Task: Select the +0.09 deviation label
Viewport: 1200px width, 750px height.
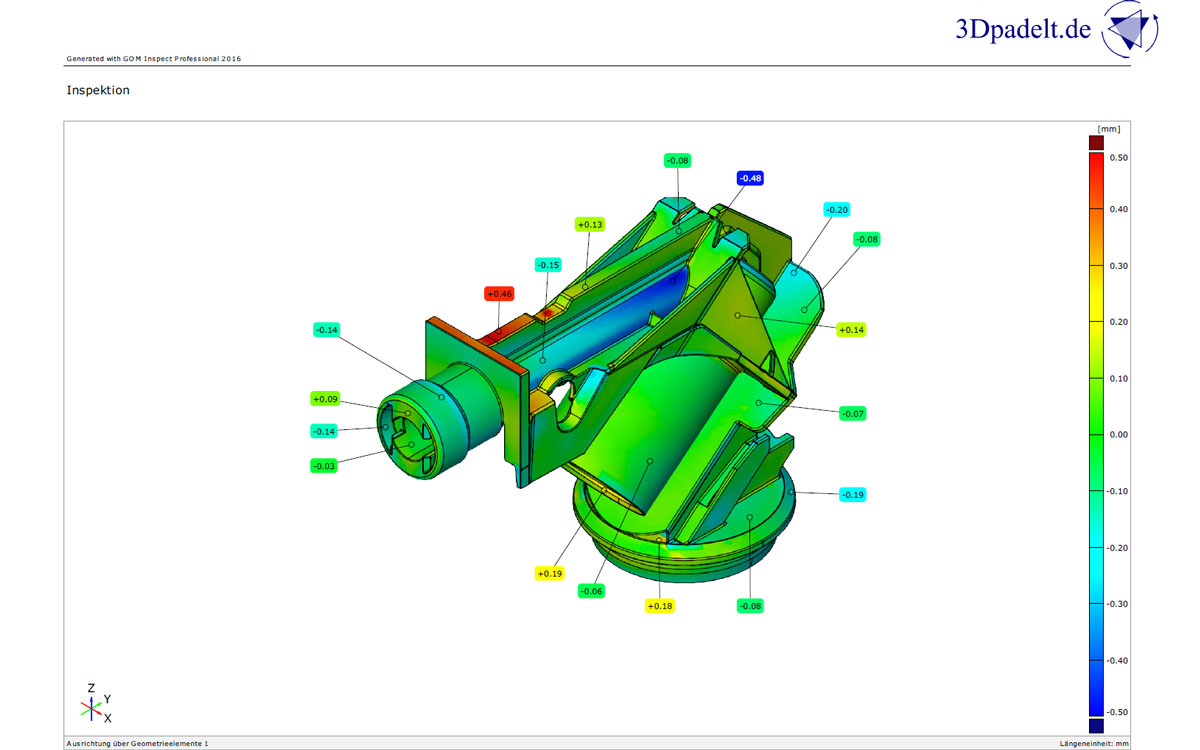Action: coord(325,399)
